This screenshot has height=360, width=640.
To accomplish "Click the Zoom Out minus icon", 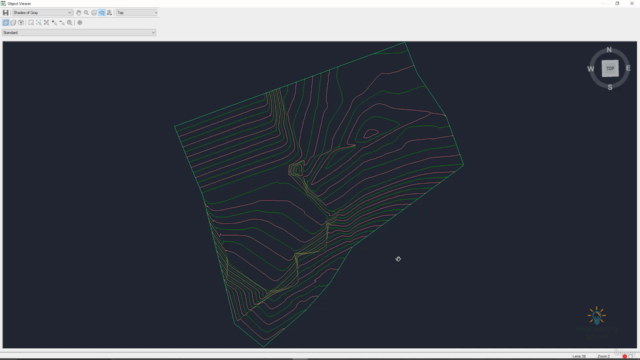I will tap(62, 23).
